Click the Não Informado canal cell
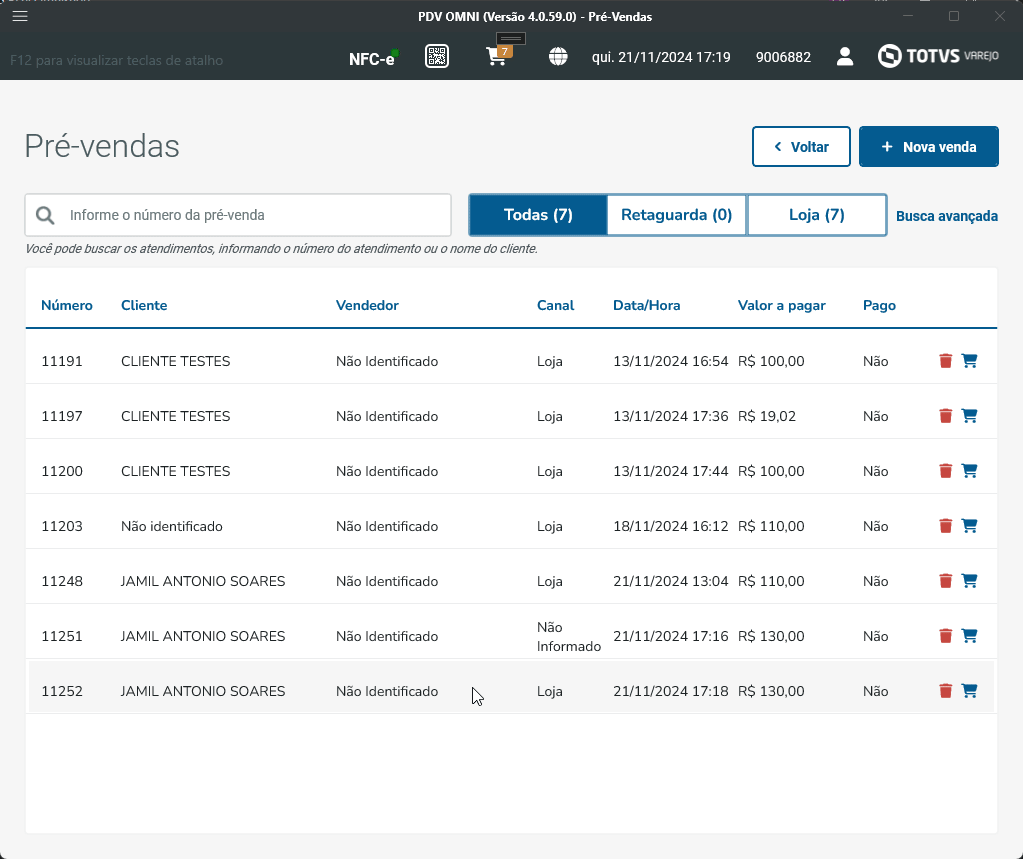Viewport: 1023px width, 859px height. [x=569, y=637]
